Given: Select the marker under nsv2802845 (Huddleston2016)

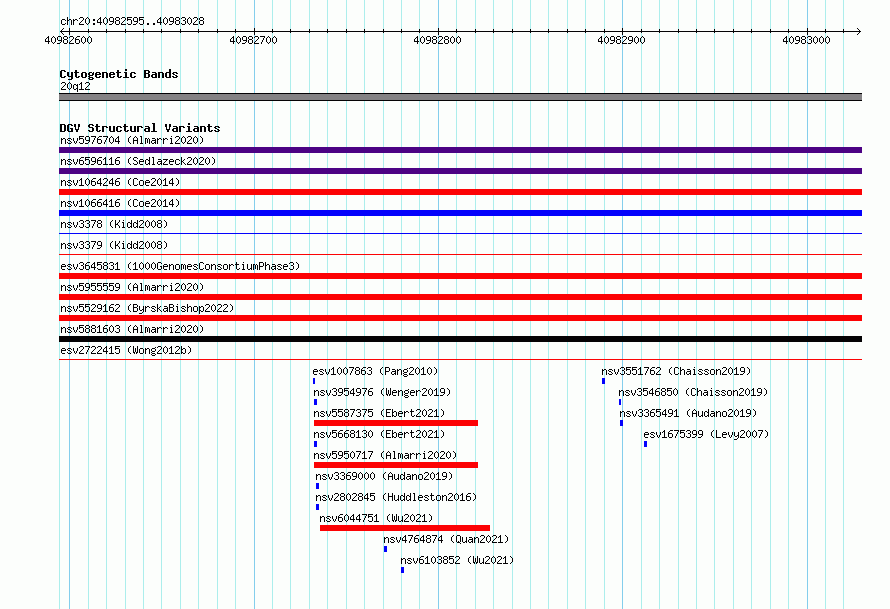Looking at the screenshot, I should pos(317,507).
